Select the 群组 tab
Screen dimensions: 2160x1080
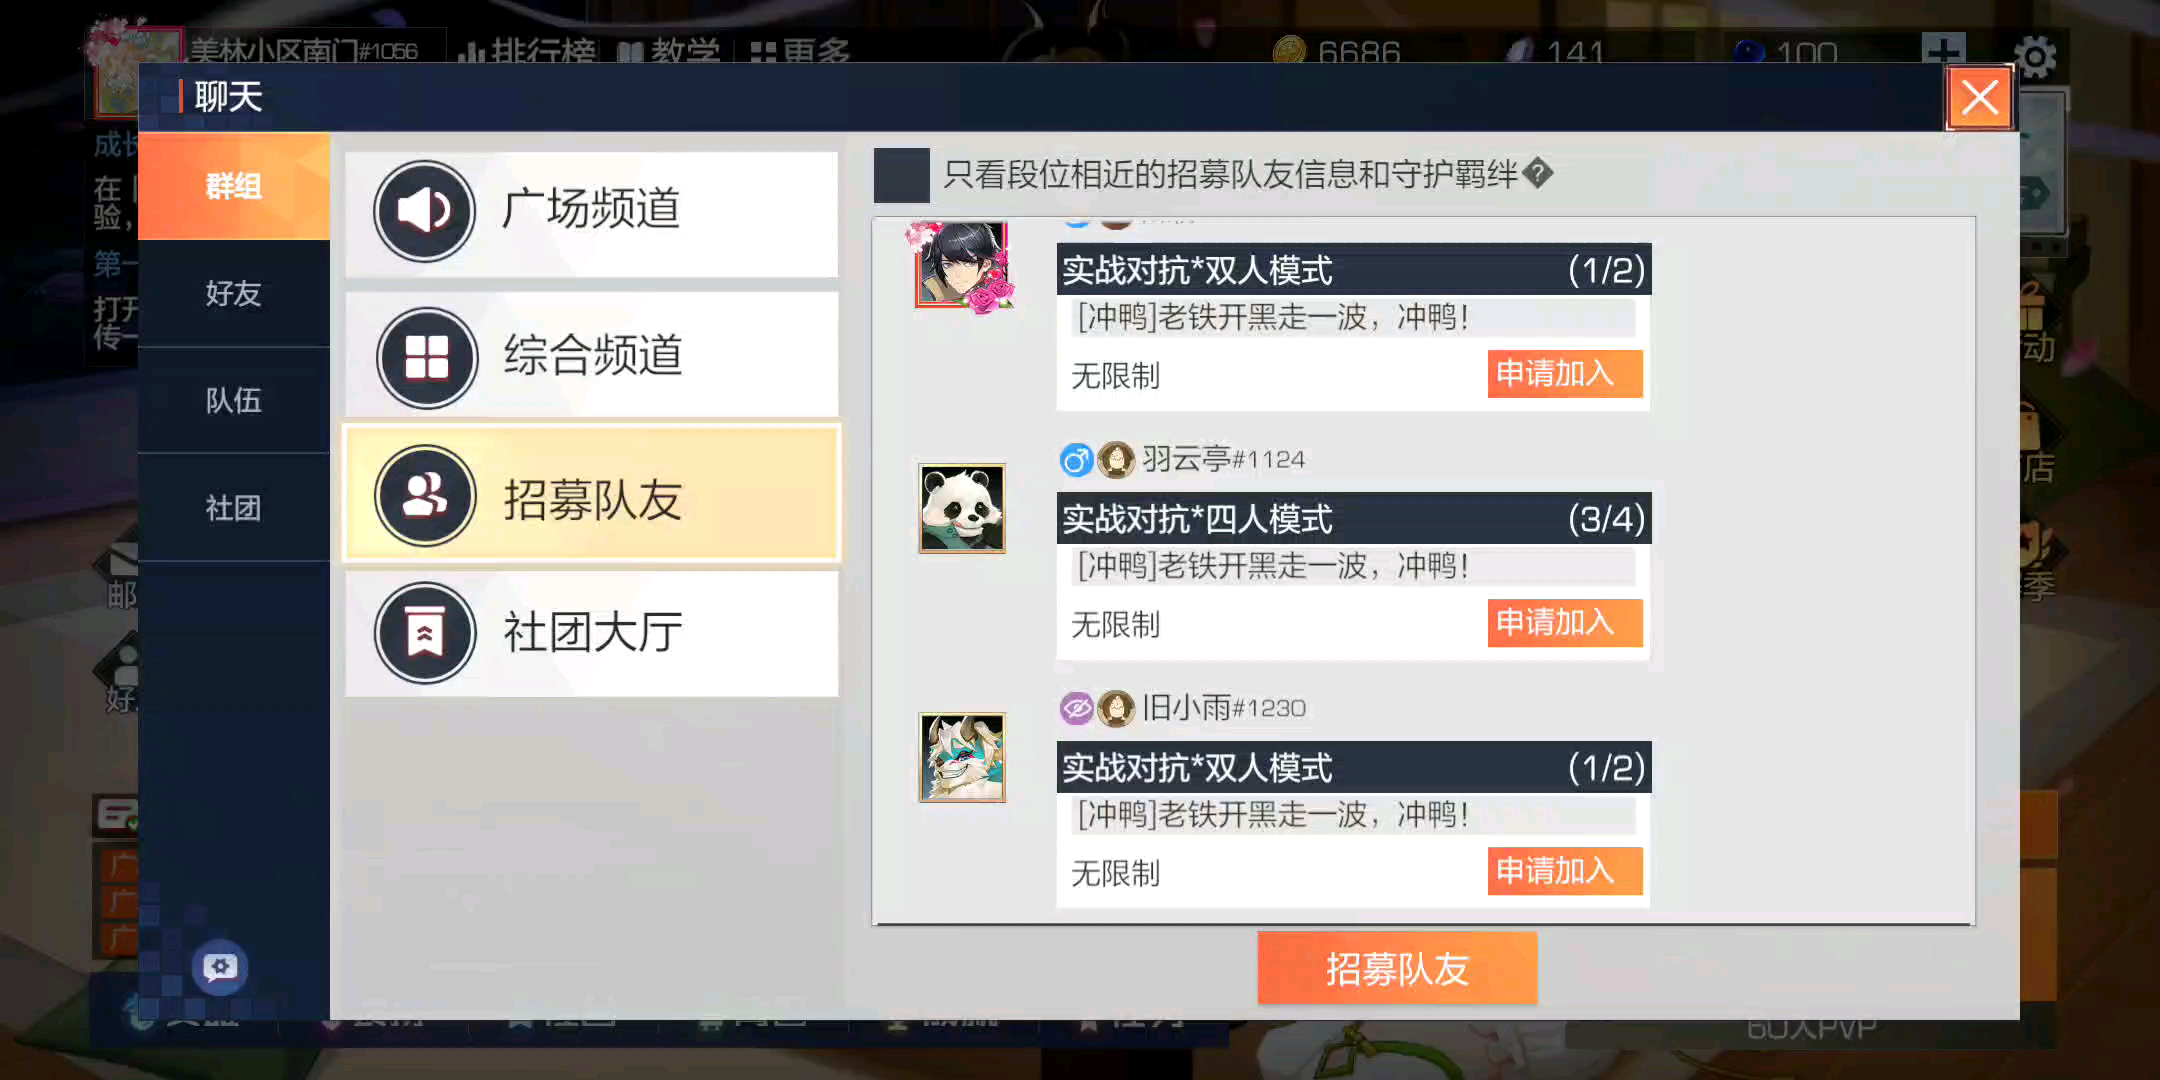(x=233, y=186)
